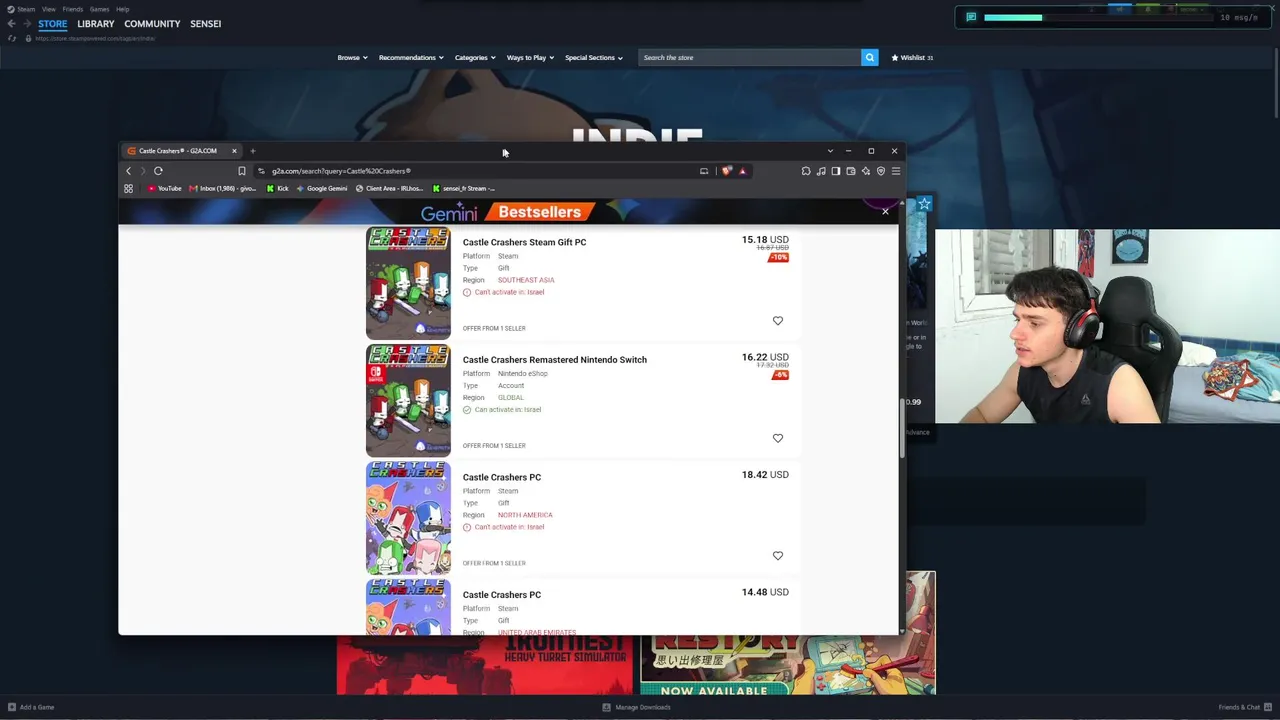The image size is (1280, 720).
Task: Open the browser VPN shield icon
Action: point(881,171)
